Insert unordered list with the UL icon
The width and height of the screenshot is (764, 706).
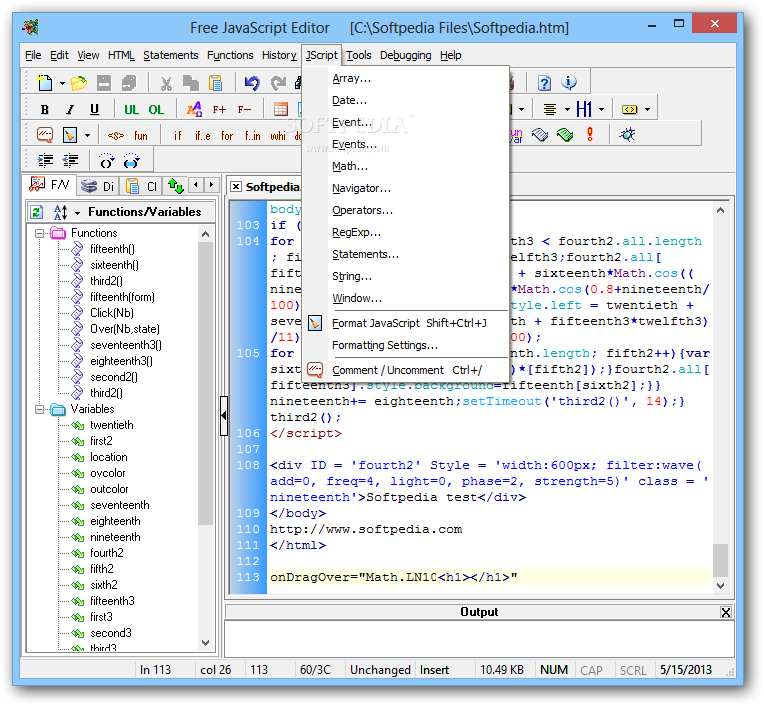click(132, 110)
